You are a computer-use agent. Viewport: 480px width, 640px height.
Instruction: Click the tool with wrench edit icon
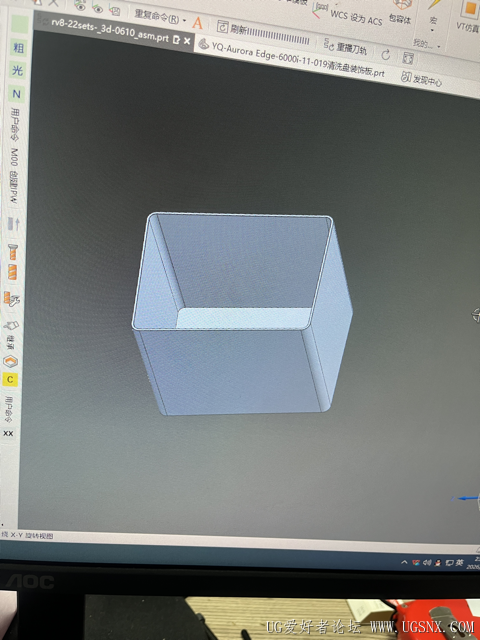[x=11, y=299]
